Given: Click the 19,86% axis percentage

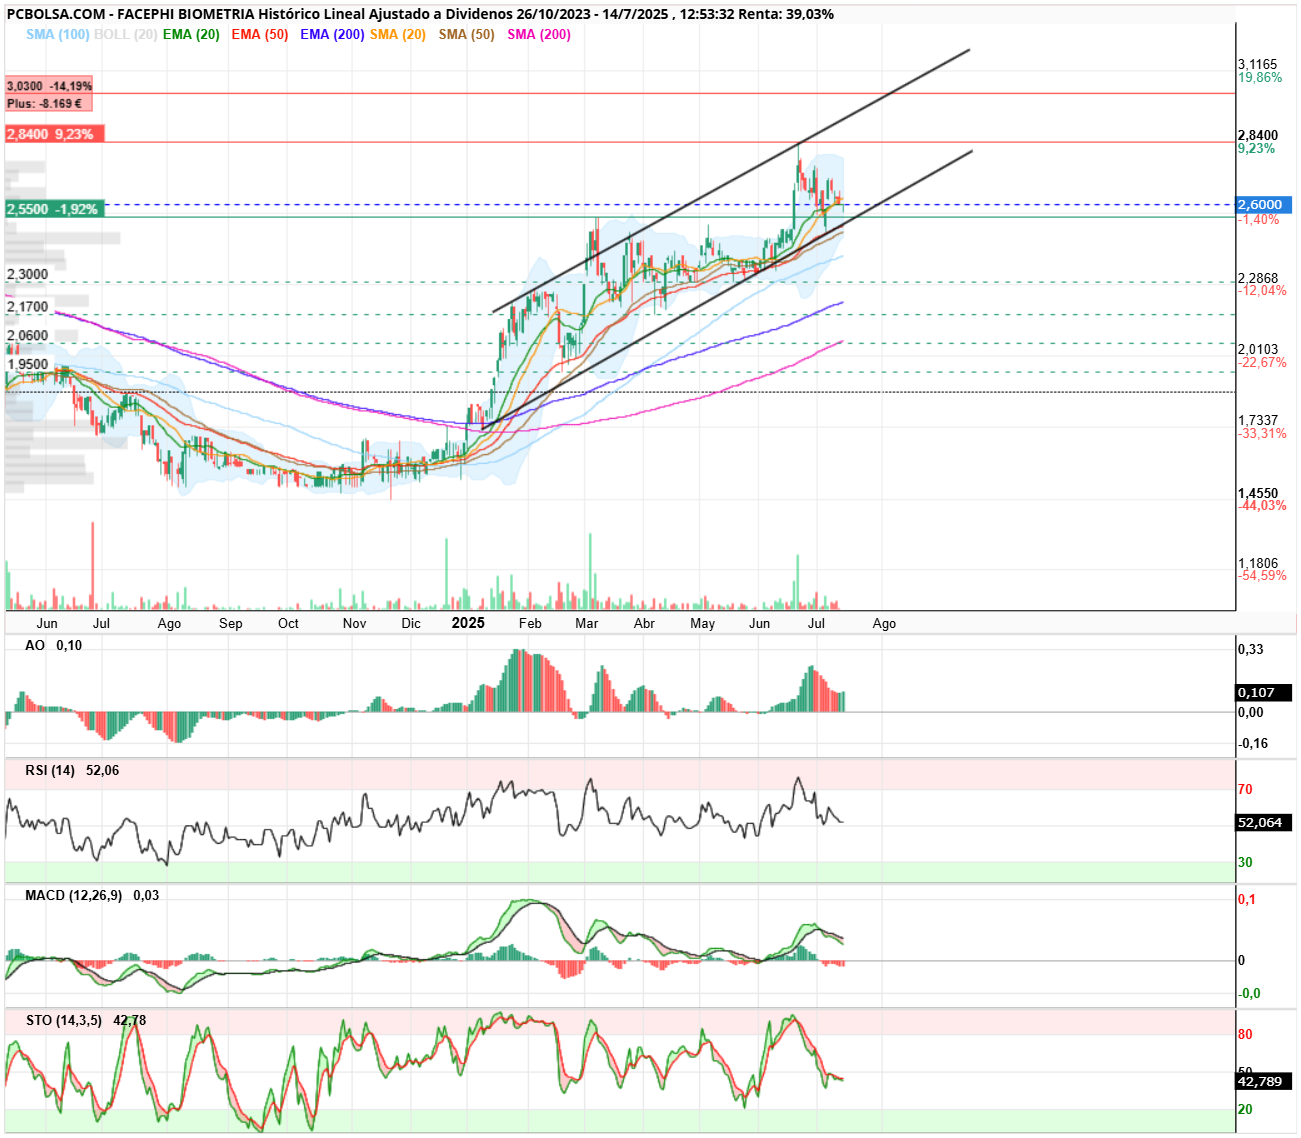Looking at the screenshot, I should (1260, 77).
